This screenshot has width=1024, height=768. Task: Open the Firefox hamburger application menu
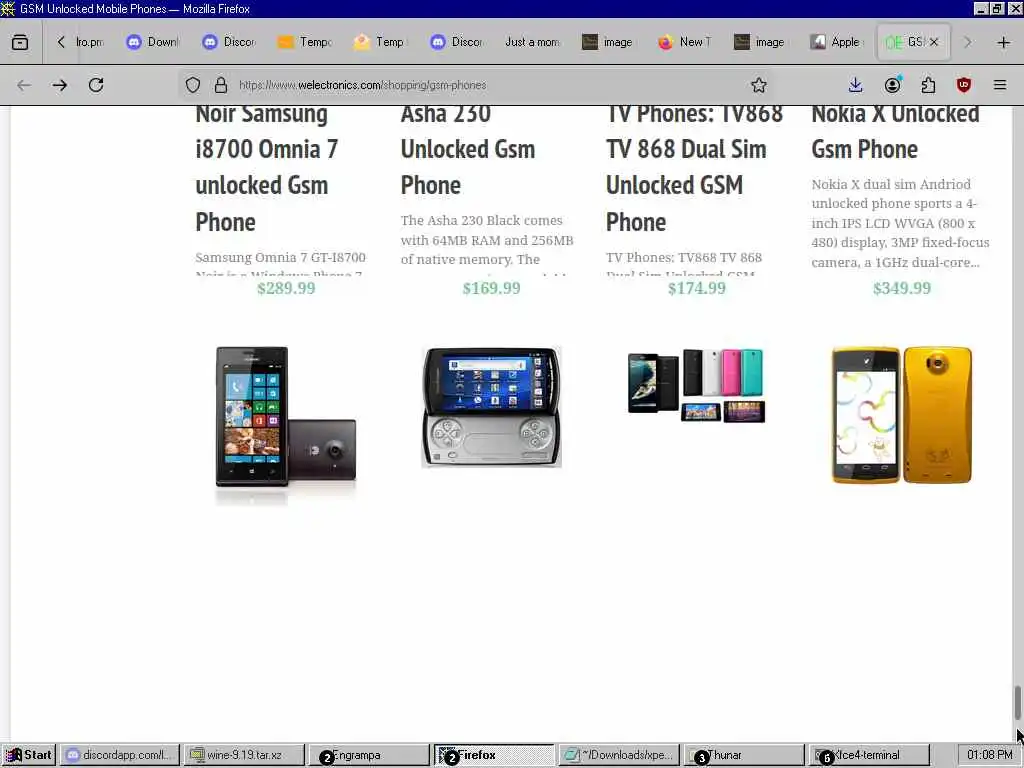(x=1000, y=85)
